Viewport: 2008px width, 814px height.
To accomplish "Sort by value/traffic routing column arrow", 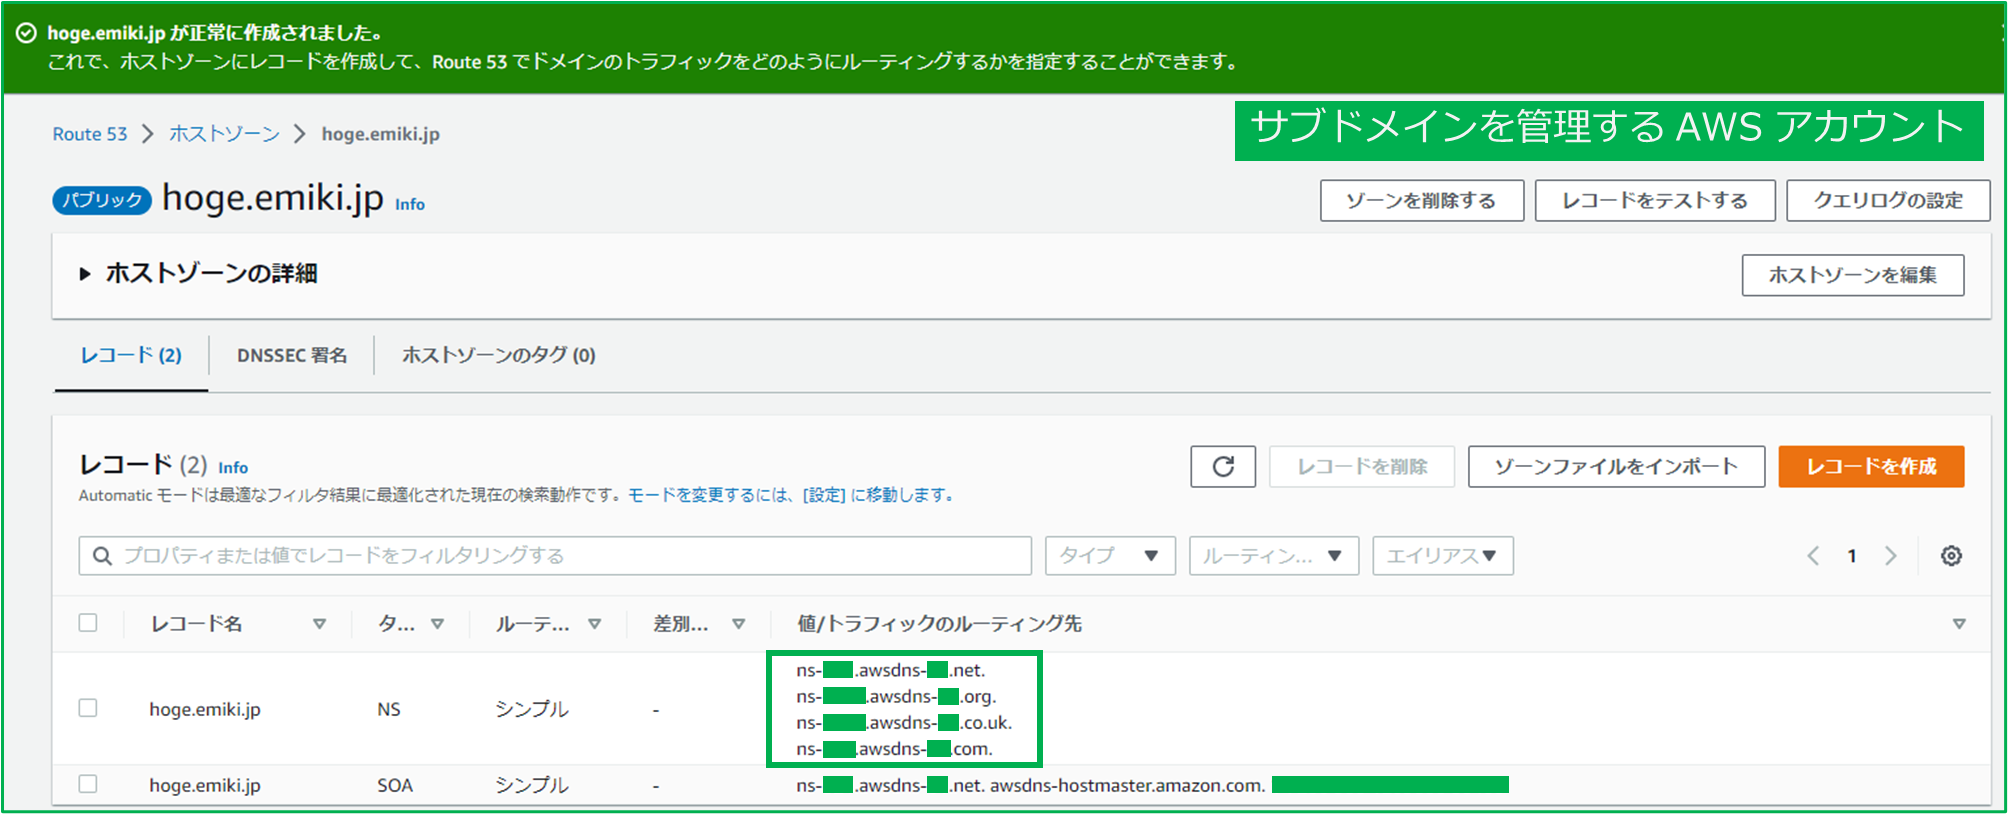I will point(1959,624).
